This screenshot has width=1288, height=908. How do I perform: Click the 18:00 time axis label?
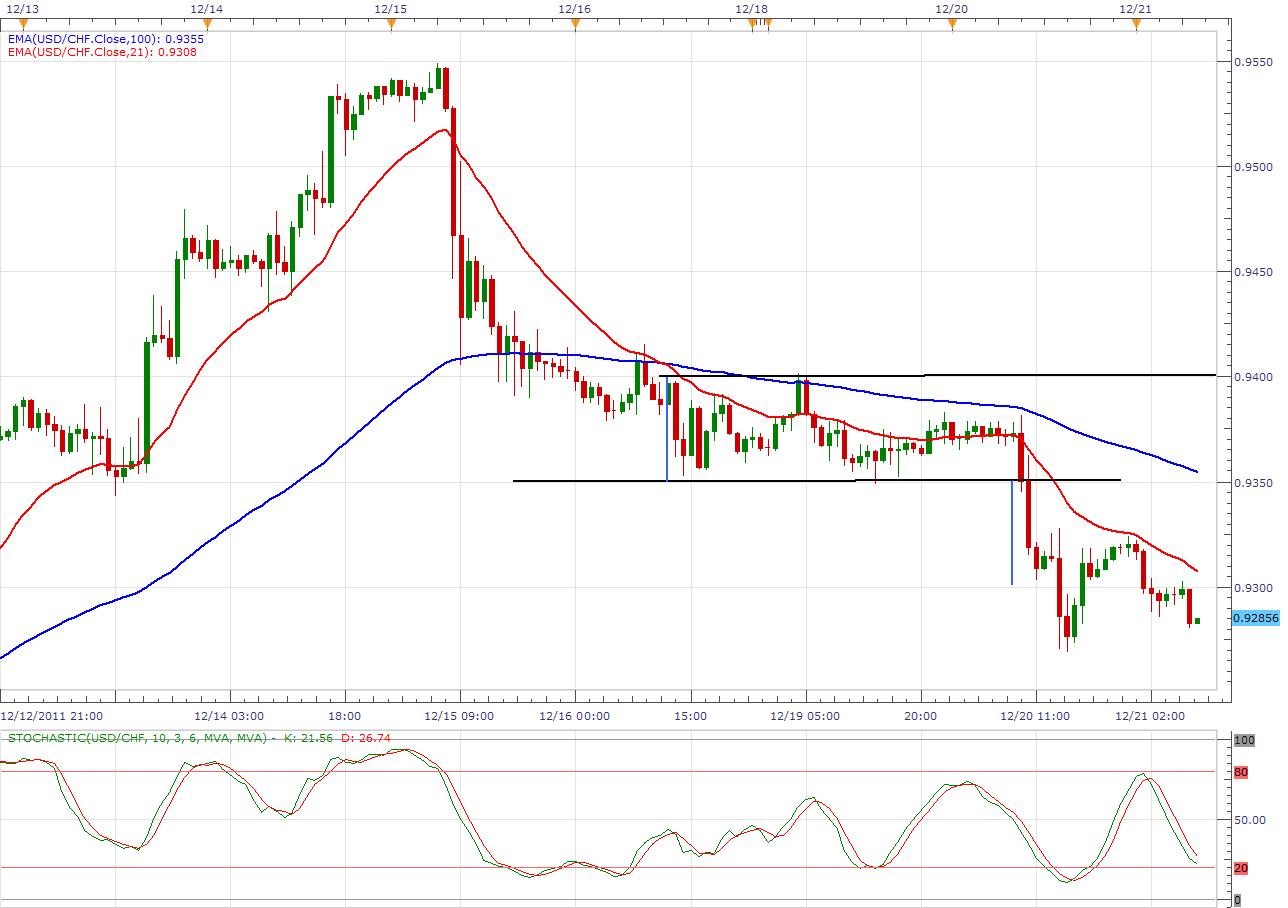coord(345,716)
